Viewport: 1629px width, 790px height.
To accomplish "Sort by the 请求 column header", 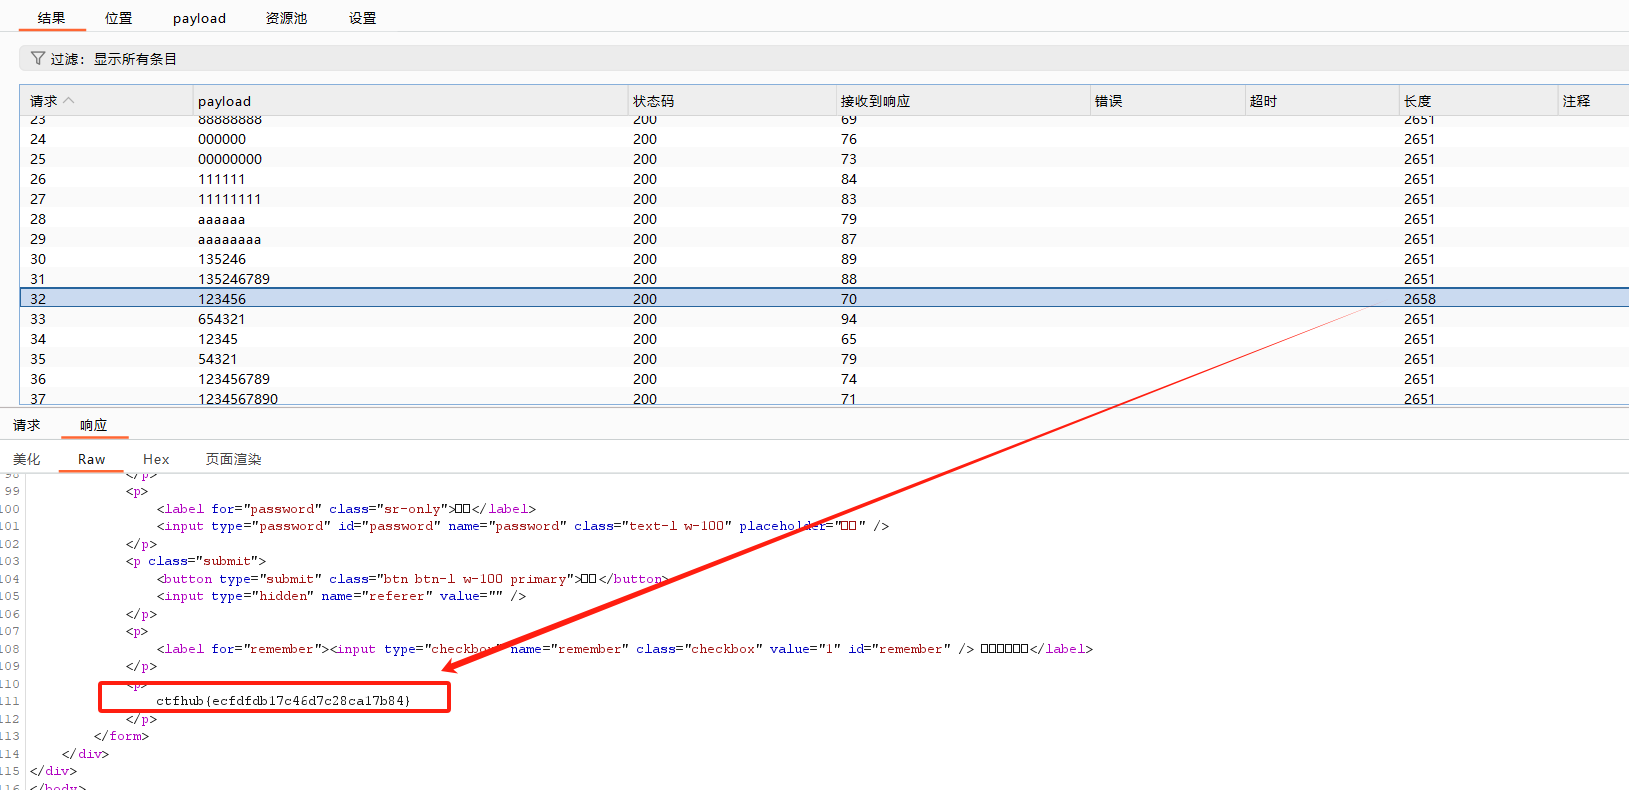I will 106,101.
